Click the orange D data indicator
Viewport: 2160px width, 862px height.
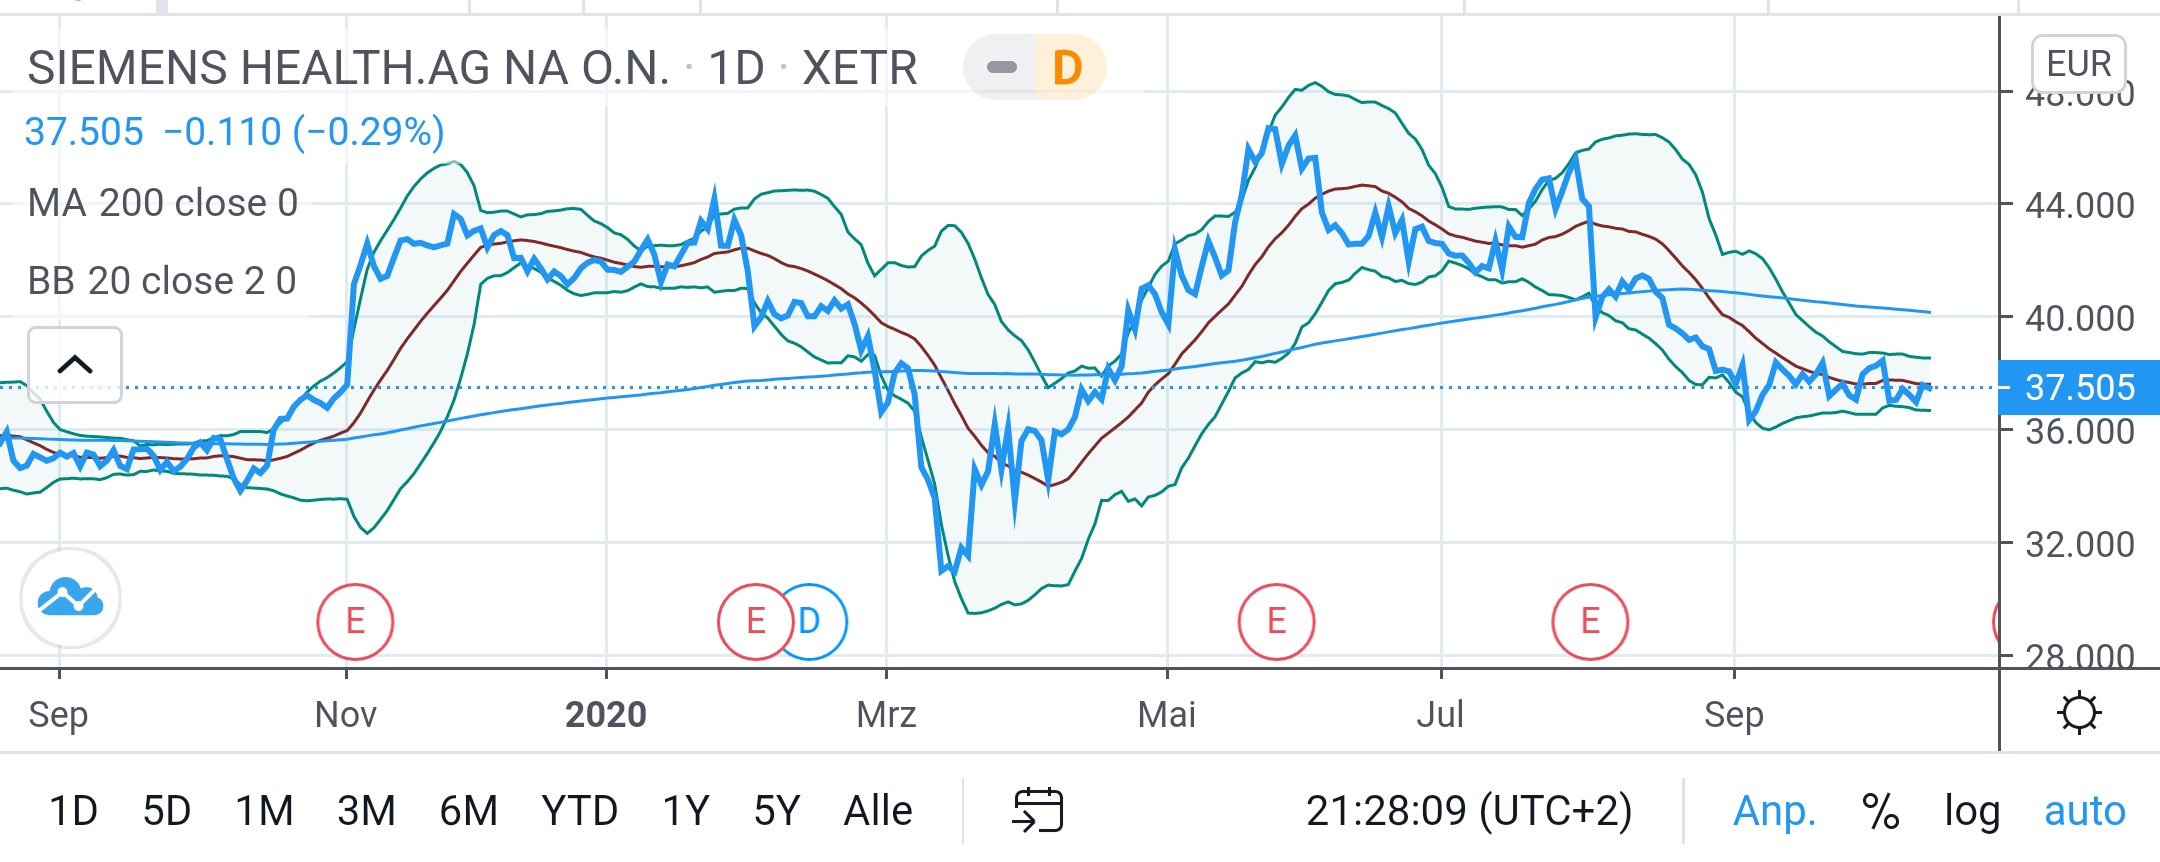(x=1068, y=68)
